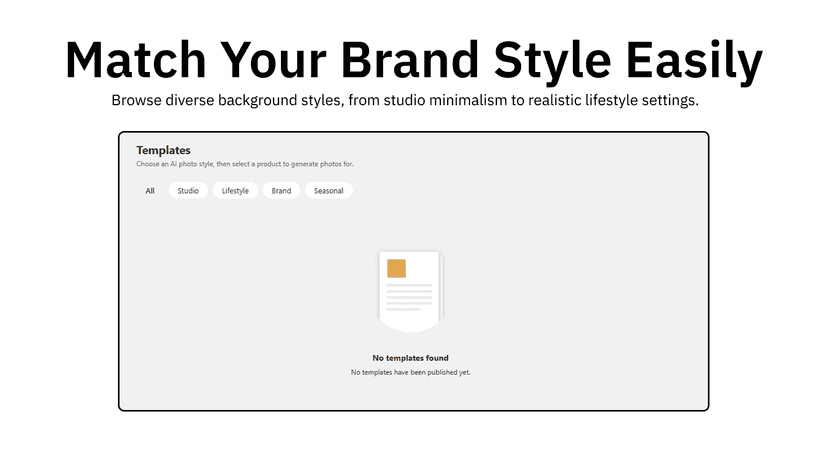Switch to the Lifestyle filter
This screenshot has width=828, height=466.
pyautogui.click(x=235, y=191)
